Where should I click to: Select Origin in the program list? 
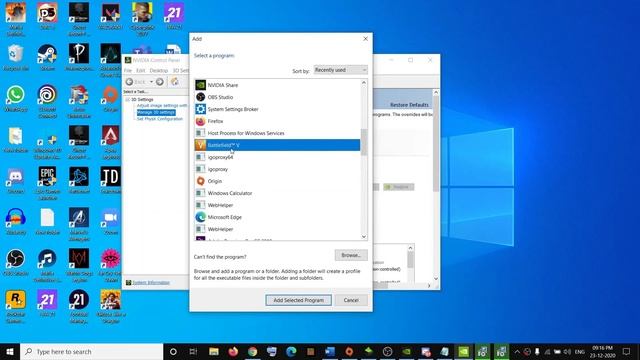coord(277,181)
